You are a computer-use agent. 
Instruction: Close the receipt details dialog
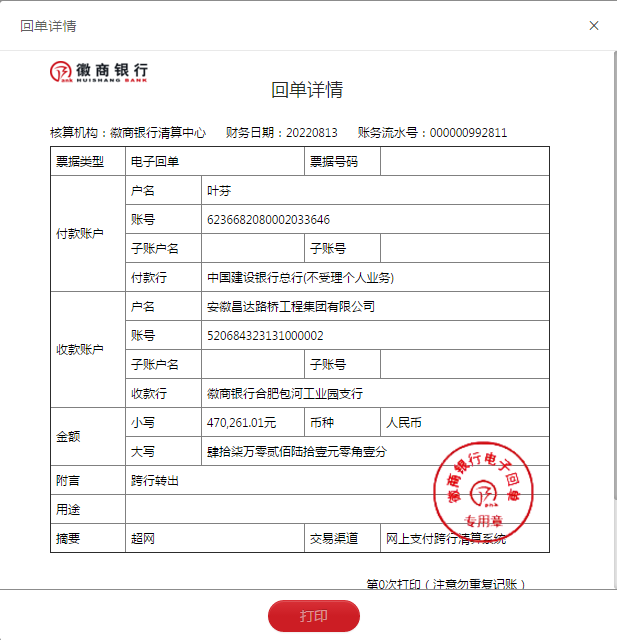coord(594,25)
